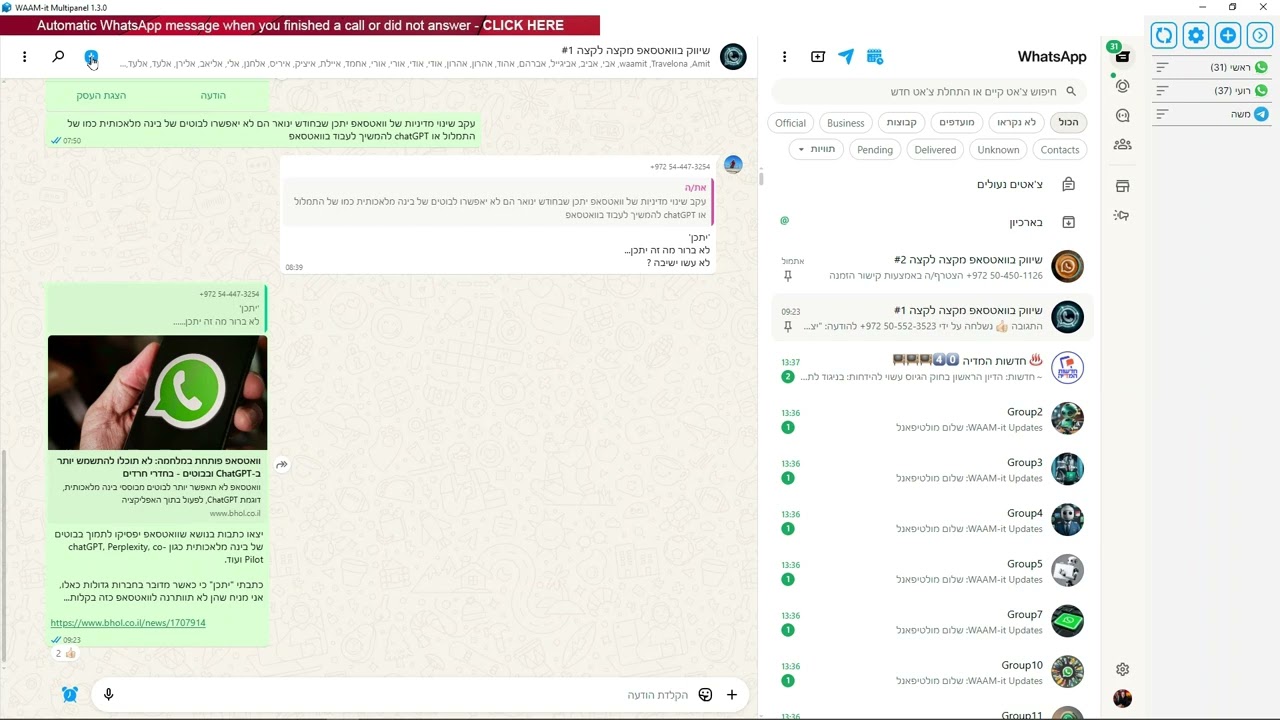Viewport: 1280px width, 720px height.
Task: Open the group chat three-dot menu
Action: point(24,57)
